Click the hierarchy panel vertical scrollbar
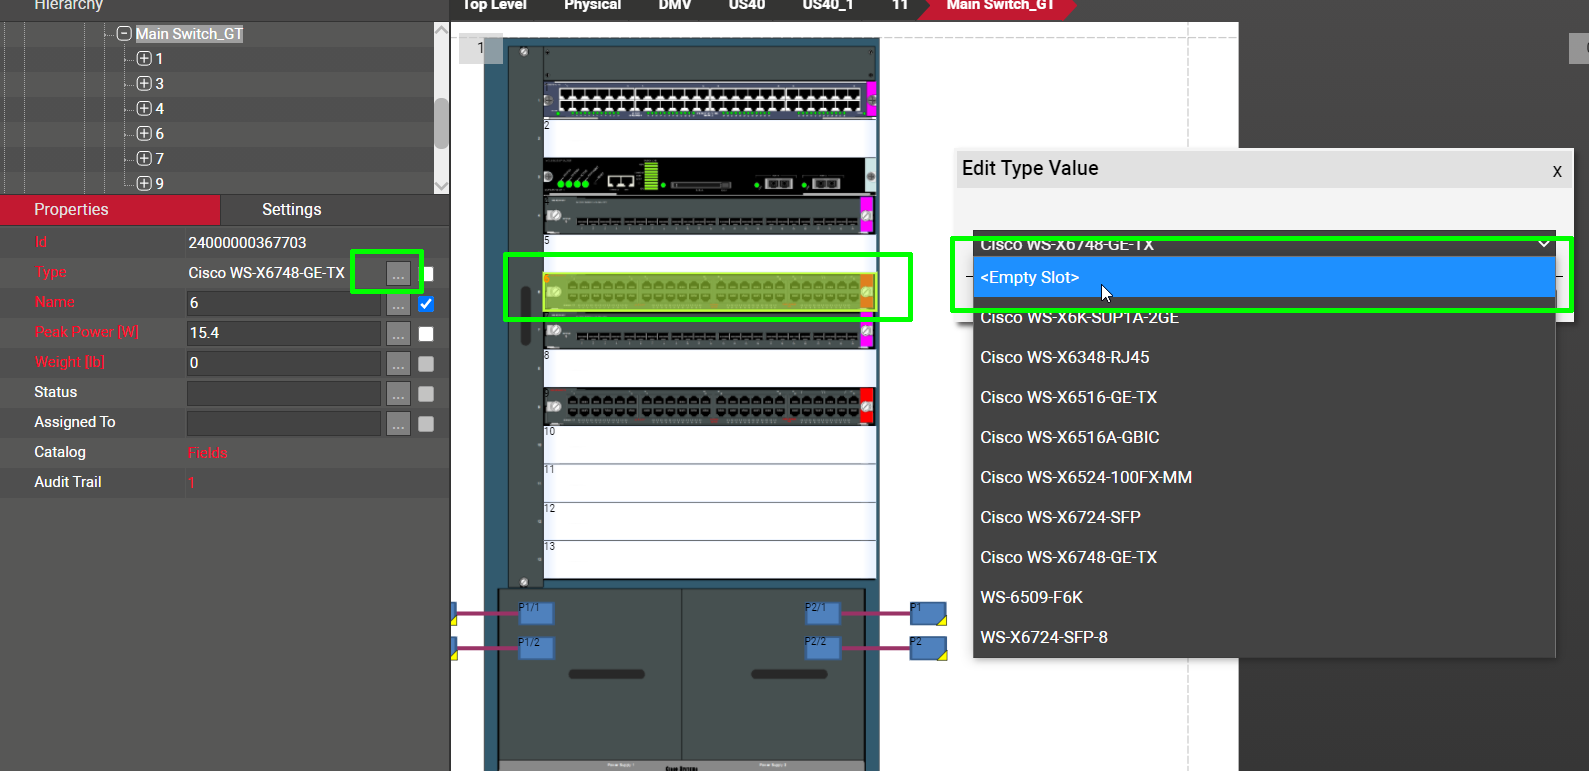This screenshot has width=1589, height=771. [441, 123]
